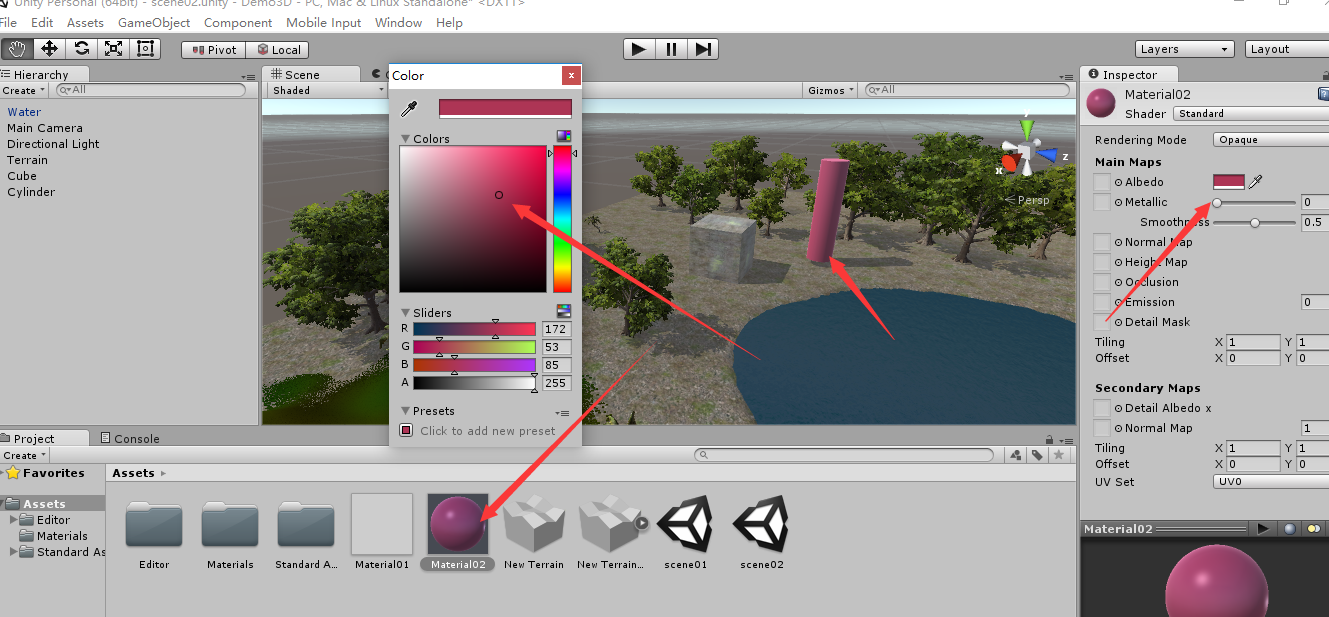Viewport: 1329px width, 617px height.
Task: Open the Layers dropdown
Action: (1186, 49)
